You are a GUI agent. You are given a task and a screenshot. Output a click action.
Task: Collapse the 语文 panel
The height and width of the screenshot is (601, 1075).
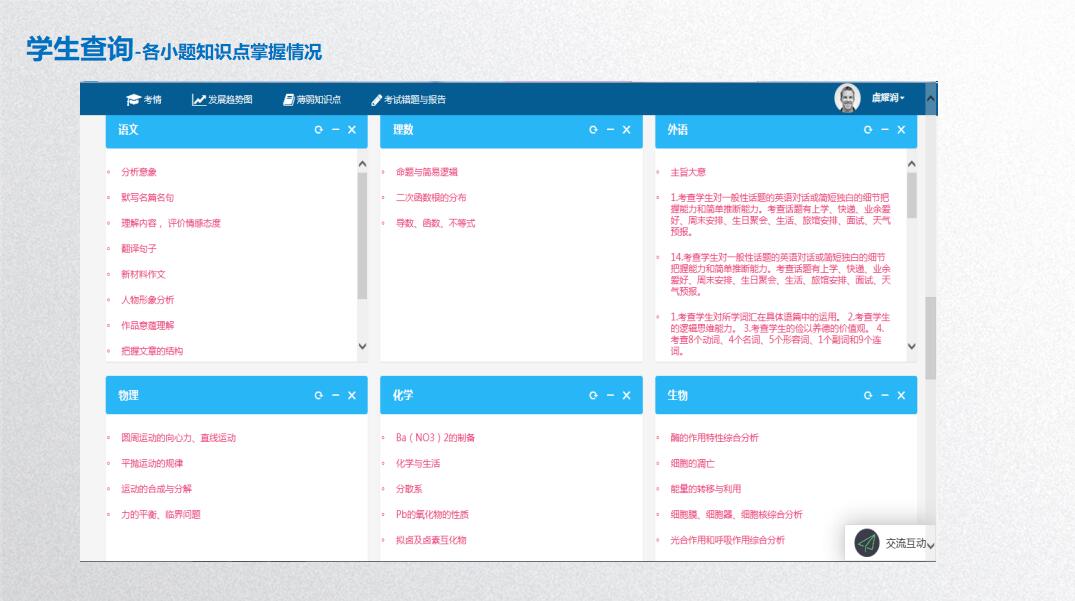(x=336, y=130)
